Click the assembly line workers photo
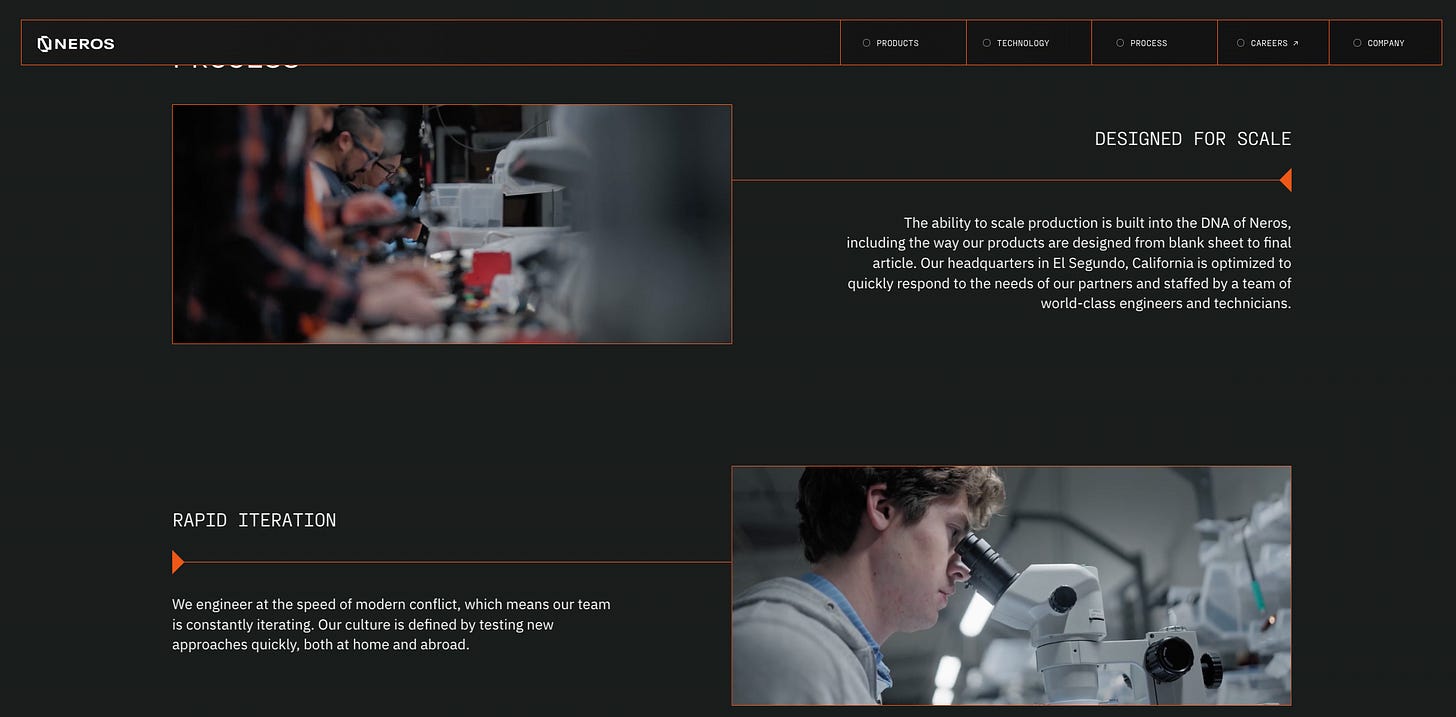This screenshot has width=1456, height=717. 452,224
